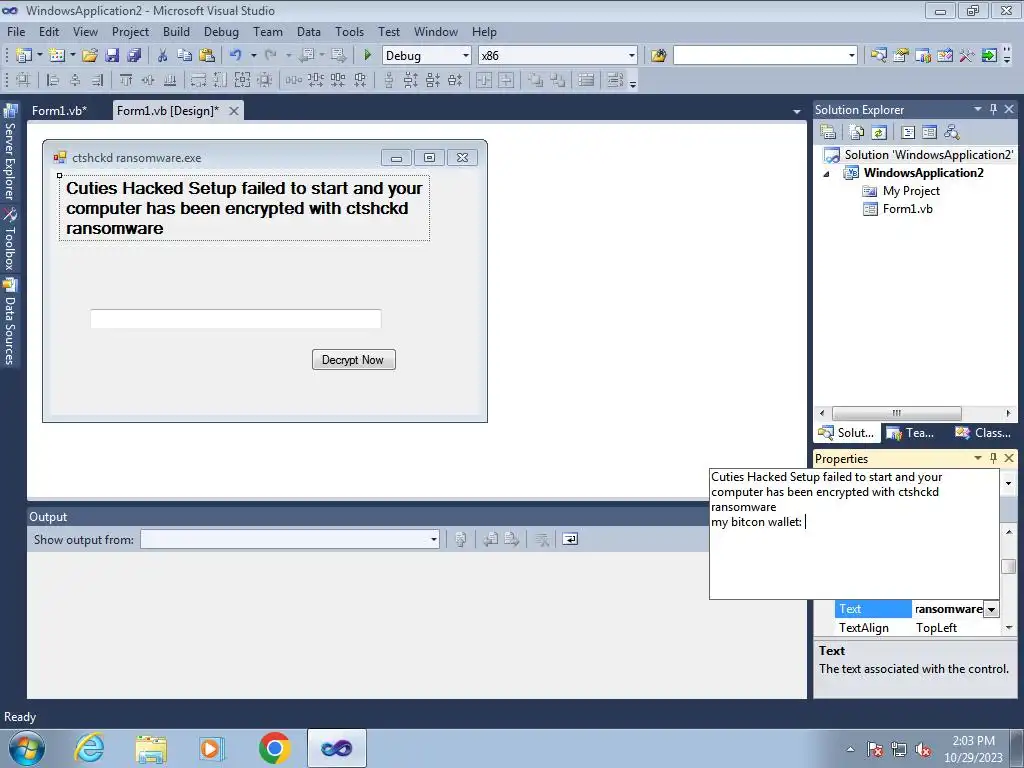
Task: Open the Debug configuration dropdown
Action: 466,56
